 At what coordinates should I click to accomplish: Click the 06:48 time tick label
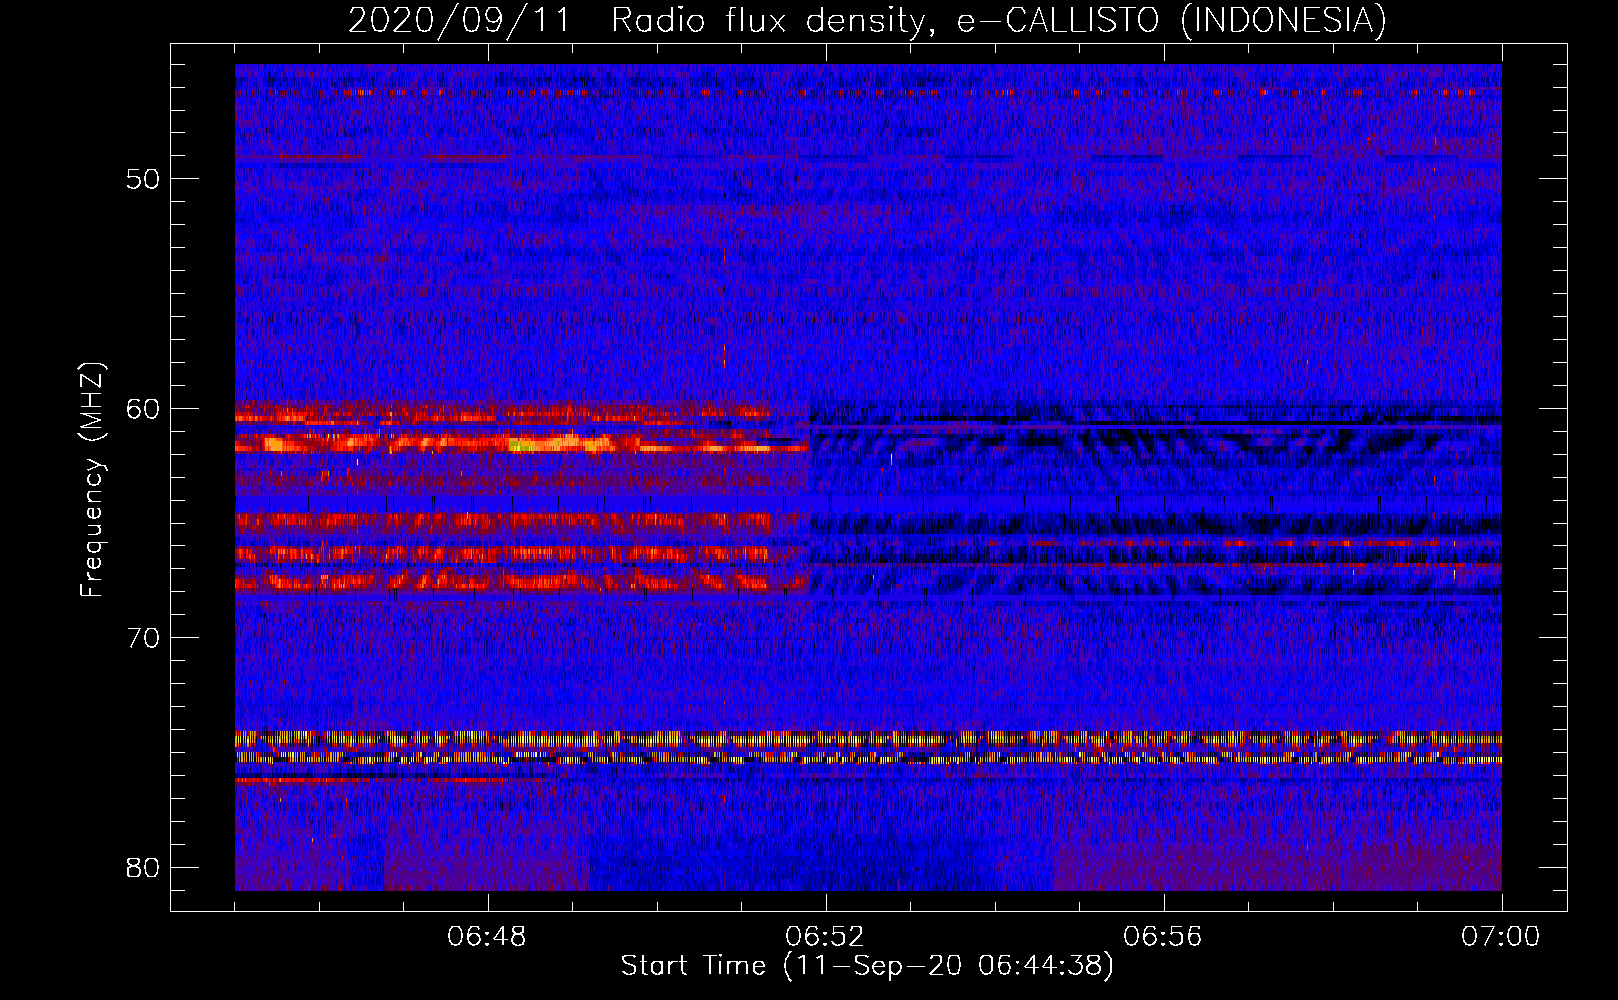pyautogui.click(x=487, y=937)
